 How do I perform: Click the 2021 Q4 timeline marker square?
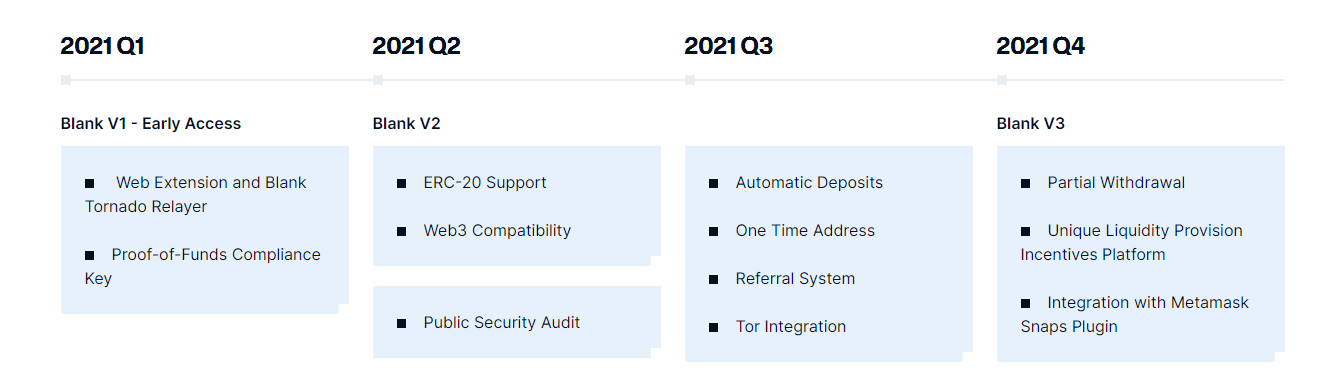[1002, 80]
